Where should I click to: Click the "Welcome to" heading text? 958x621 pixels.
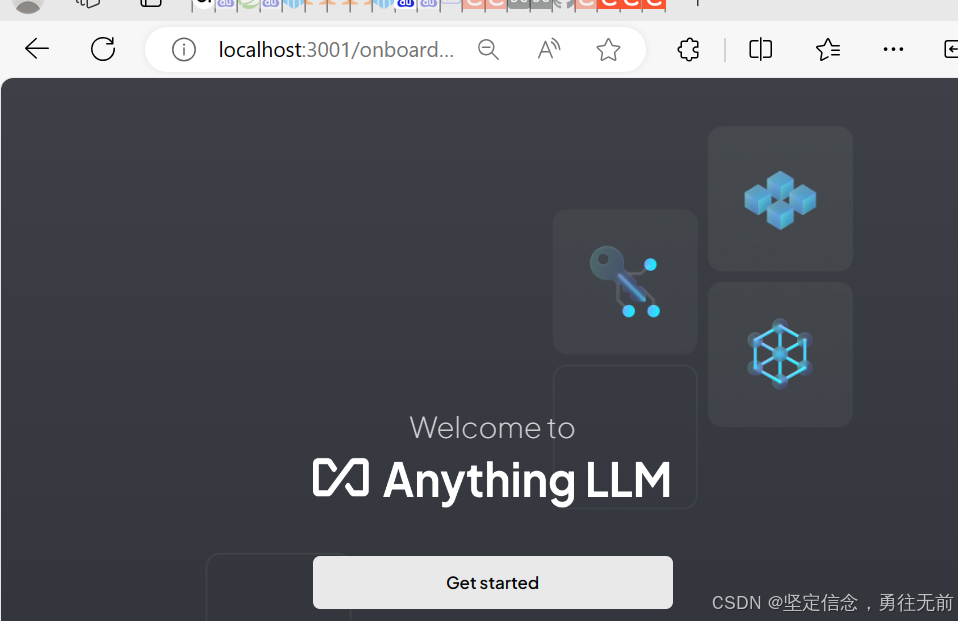[x=492, y=427]
